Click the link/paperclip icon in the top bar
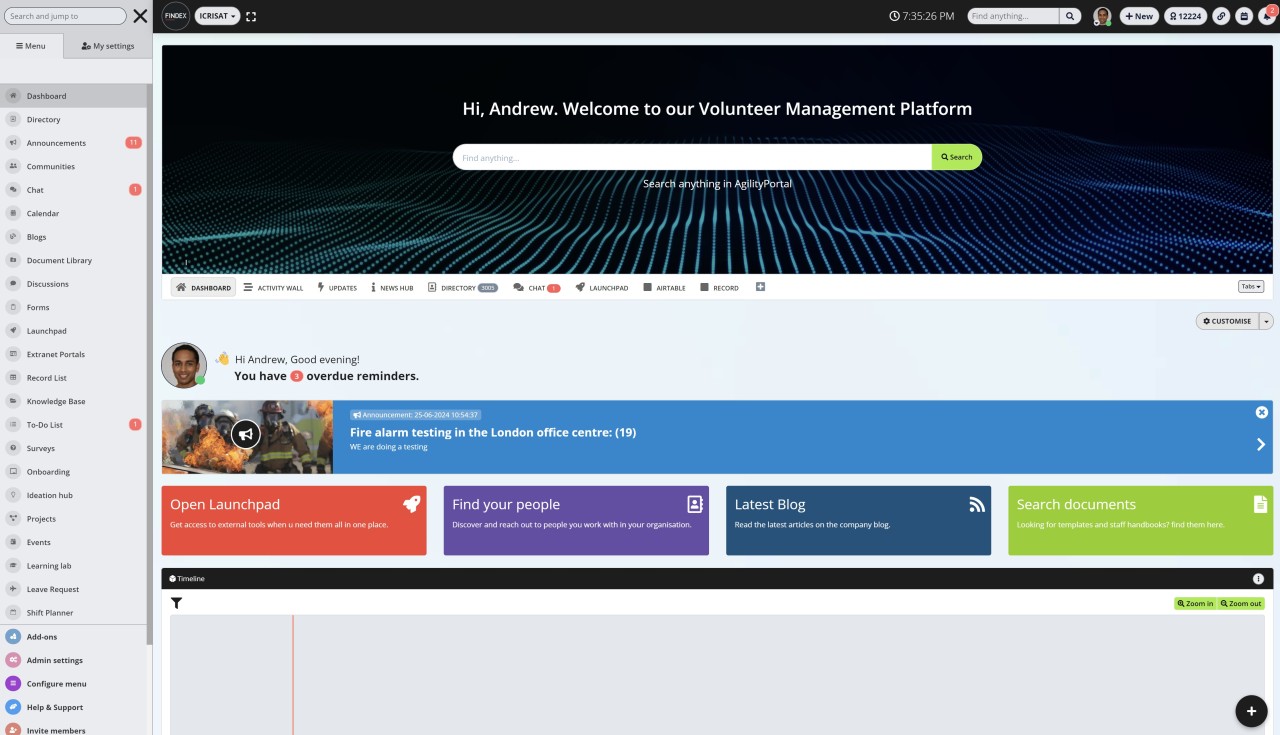Screen dimensions: 1280x735 1221,15
